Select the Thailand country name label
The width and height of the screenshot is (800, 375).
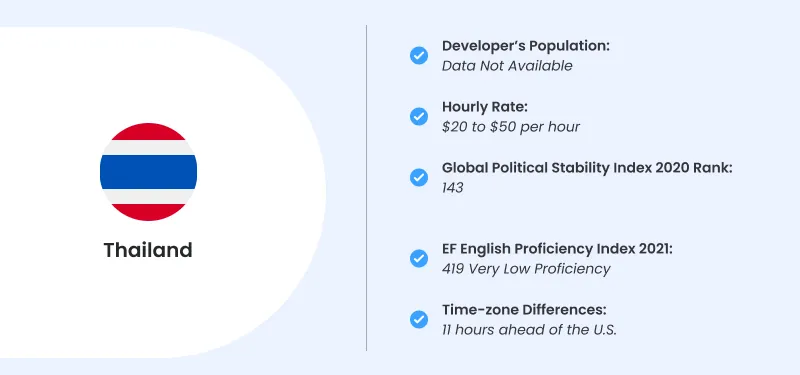pos(148,250)
